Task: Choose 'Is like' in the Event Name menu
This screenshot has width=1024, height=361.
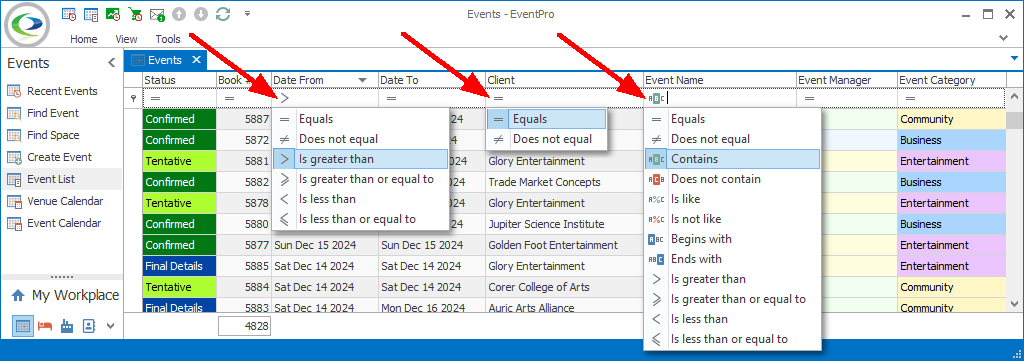Action: click(x=732, y=199)
